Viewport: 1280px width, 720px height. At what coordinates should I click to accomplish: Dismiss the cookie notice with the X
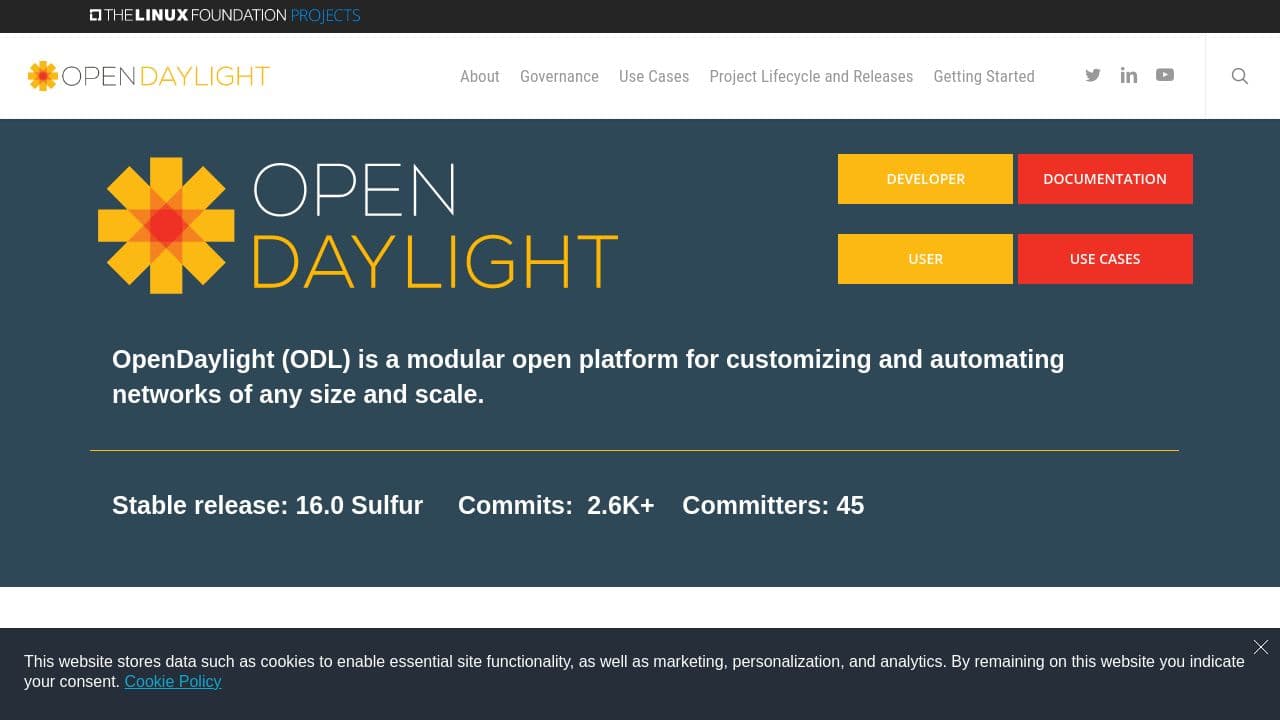click(x=1261, y=647)
